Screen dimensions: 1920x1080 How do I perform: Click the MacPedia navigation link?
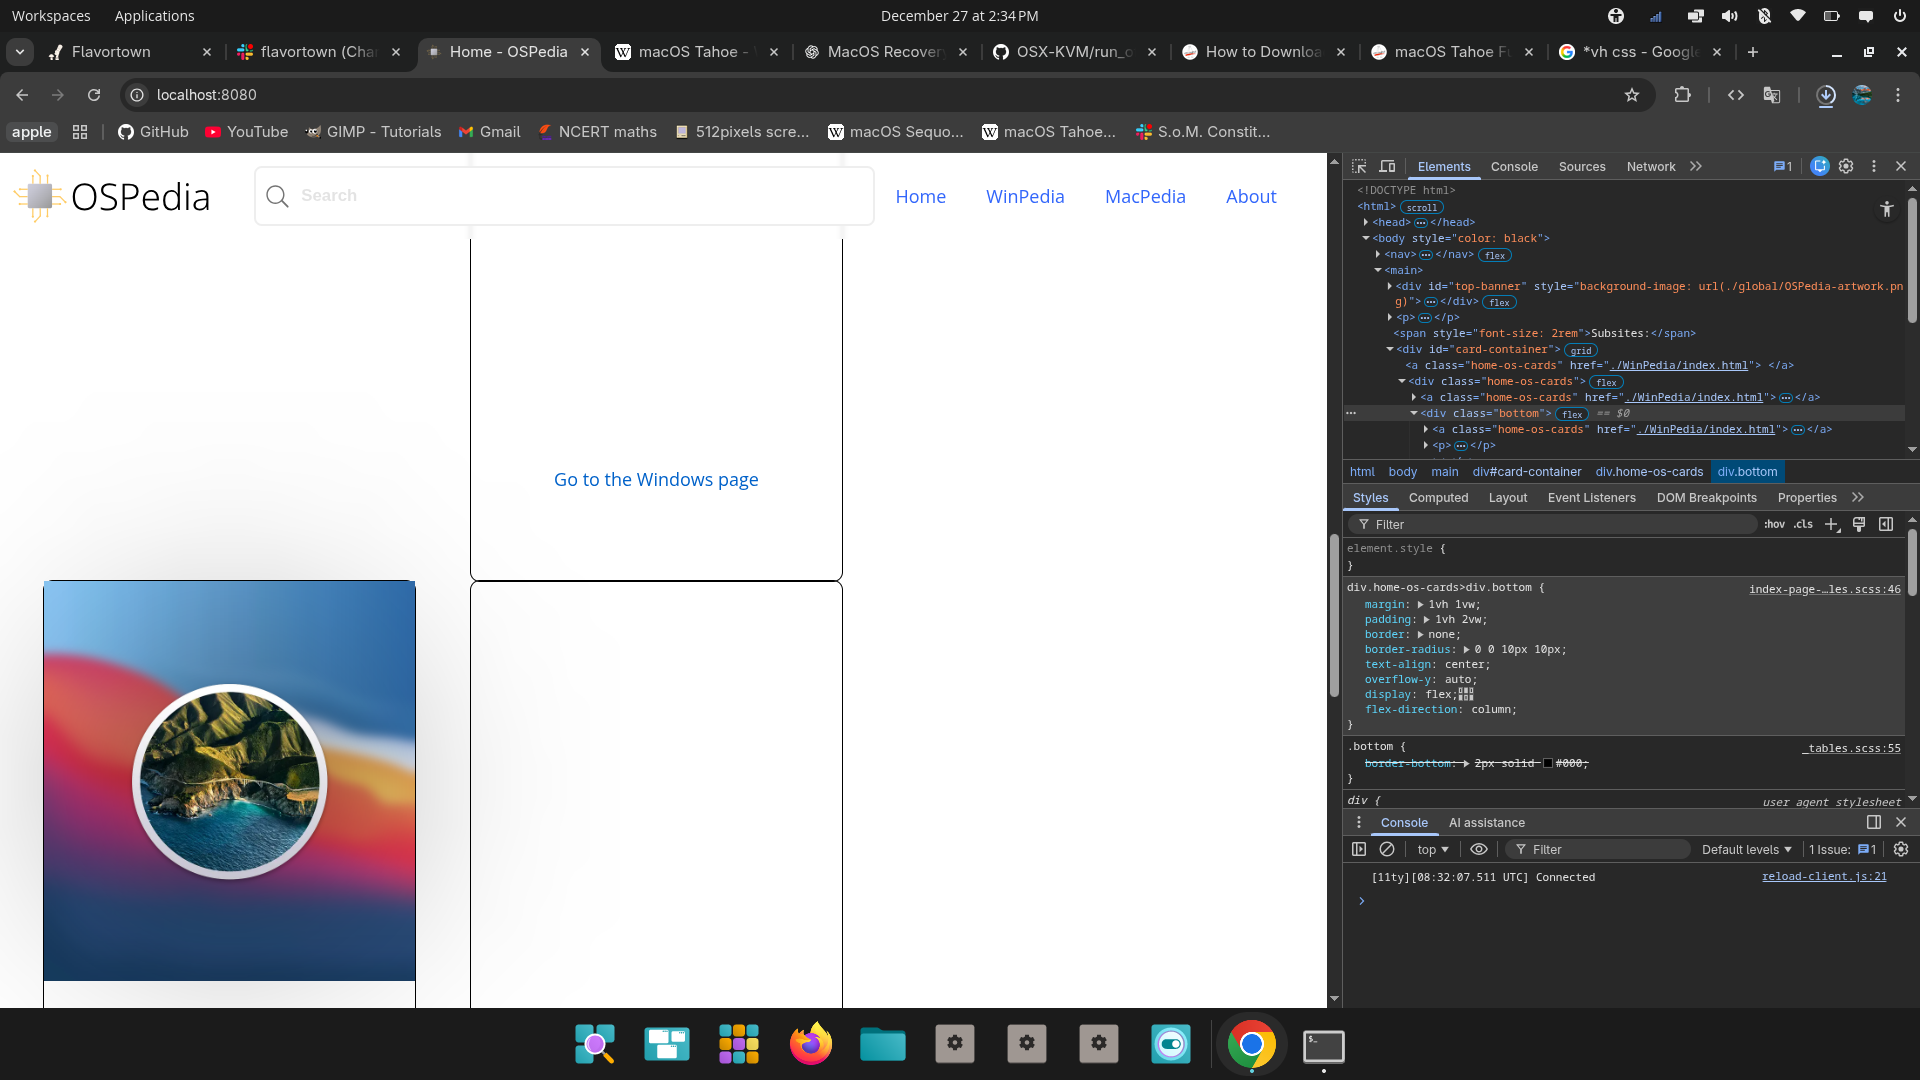pos(1145,197)
